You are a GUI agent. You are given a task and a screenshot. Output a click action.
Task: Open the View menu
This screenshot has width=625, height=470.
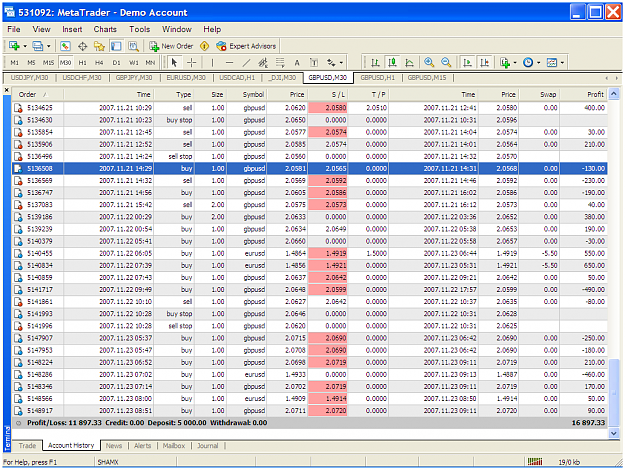pyautogui.click(x=41, y=29)
